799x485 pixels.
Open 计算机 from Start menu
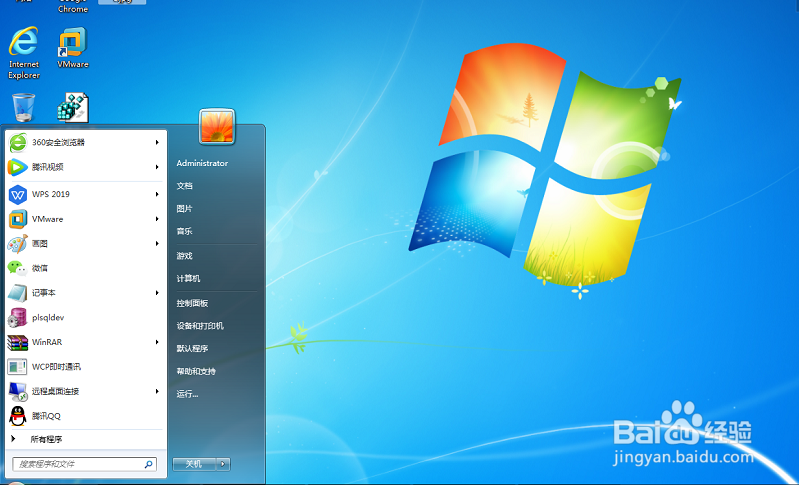click(189, 279)
